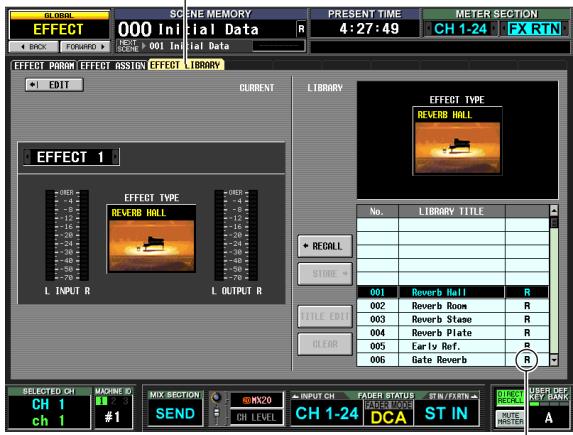Select INPUT CH CH 1-24 fader status
This screenshot has width=573, height=435.
pyautogui.click(x=327, y=413)
